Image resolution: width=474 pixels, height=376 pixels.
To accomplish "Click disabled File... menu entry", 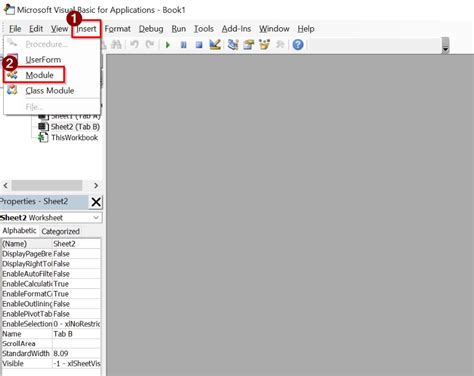I will pos(34,107).
